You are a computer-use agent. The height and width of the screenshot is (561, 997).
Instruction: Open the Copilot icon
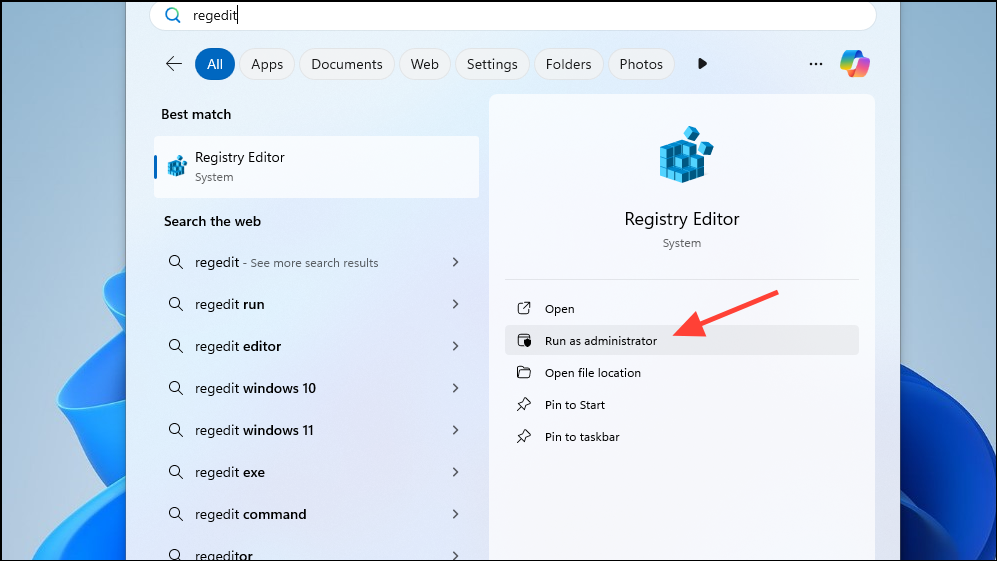(x=855, y=64)
